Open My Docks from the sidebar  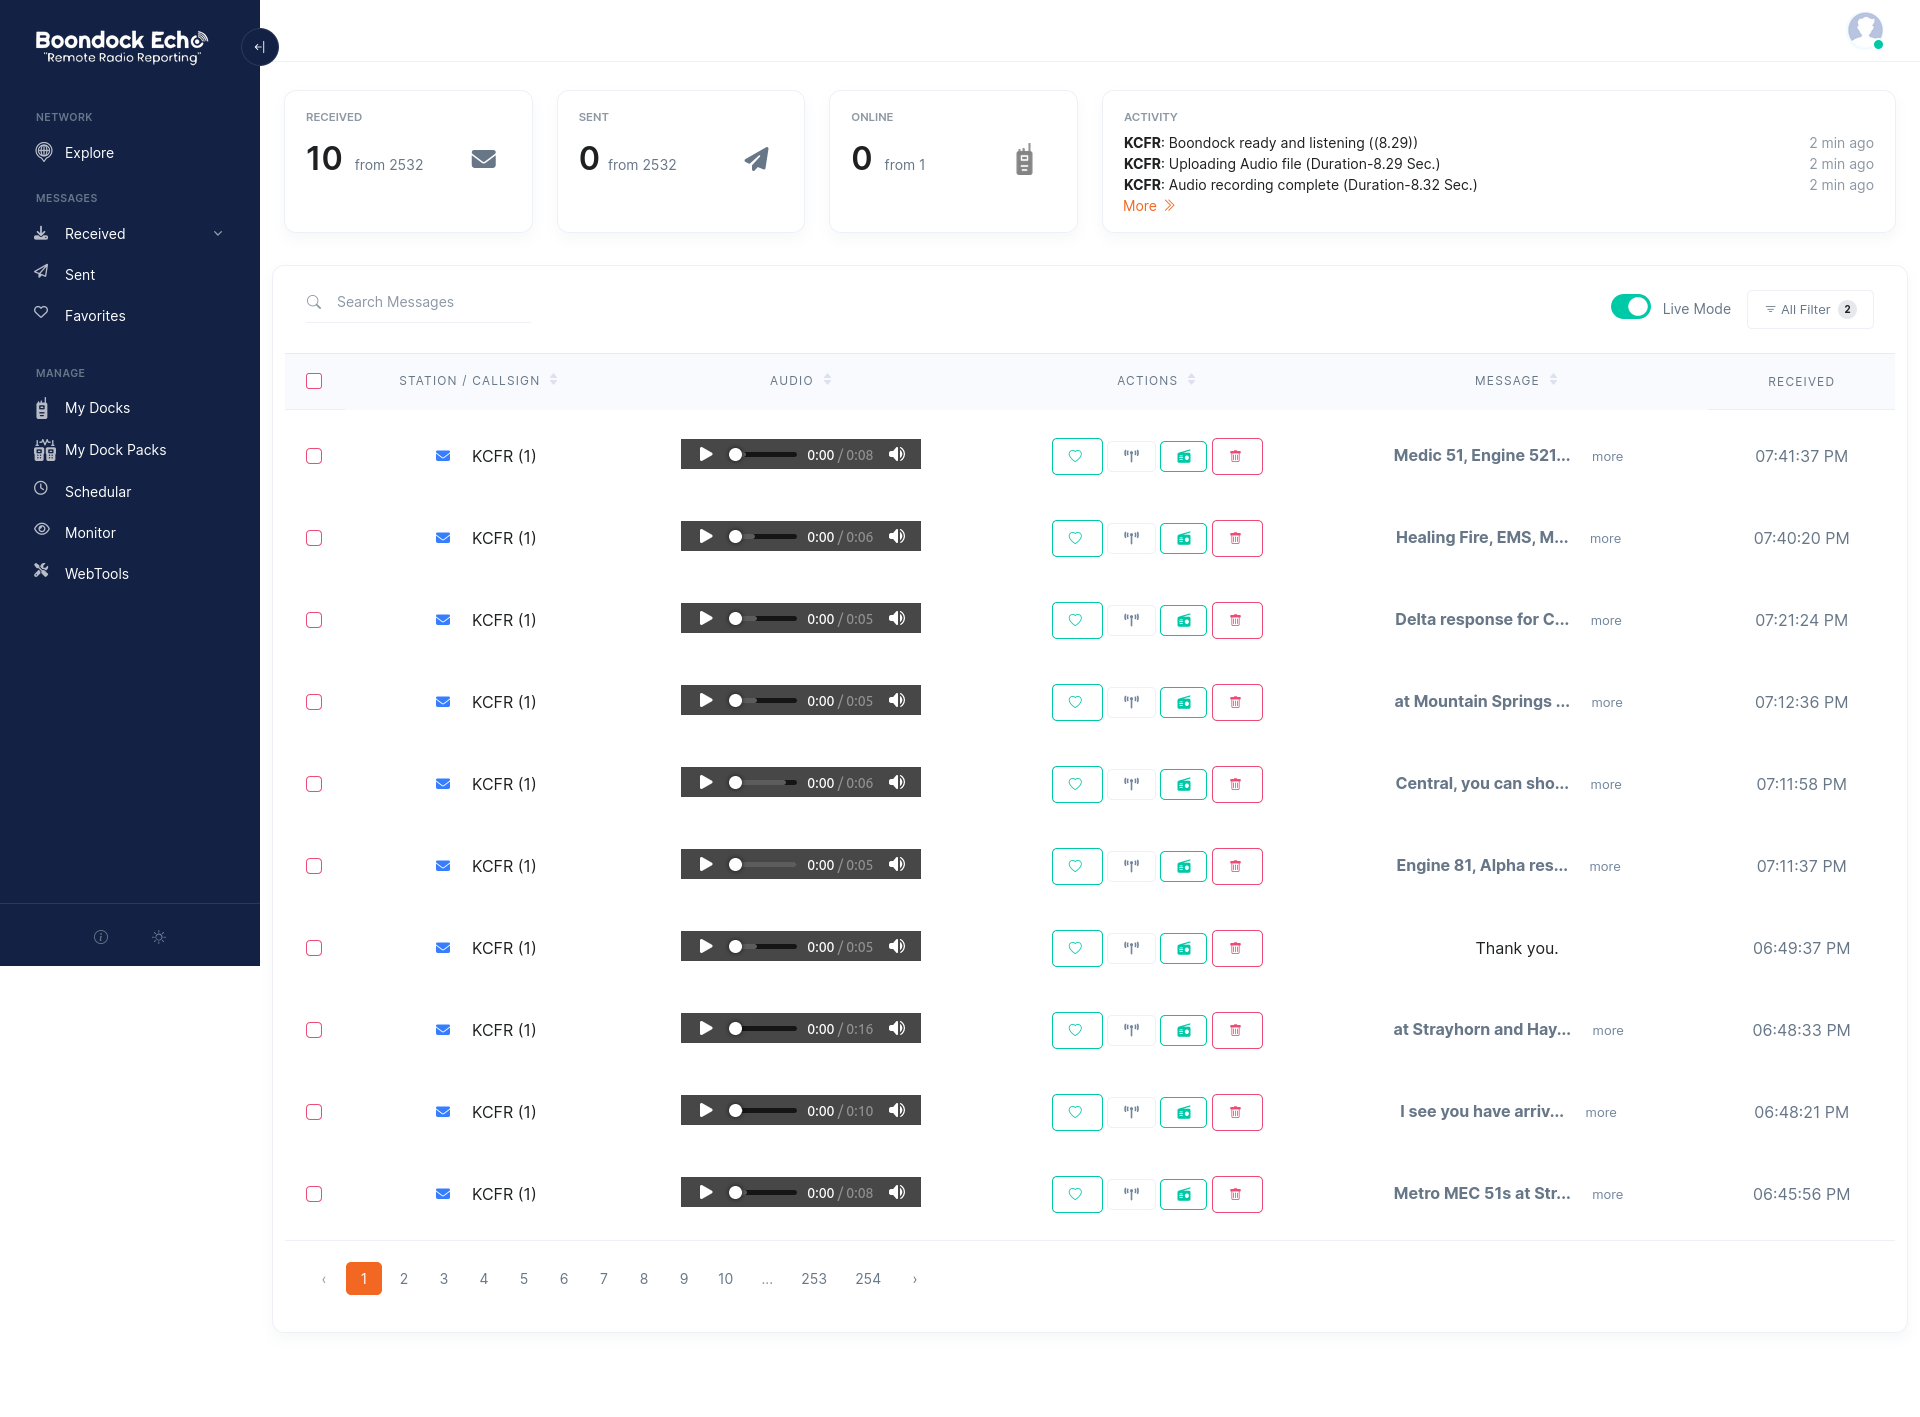97,407
